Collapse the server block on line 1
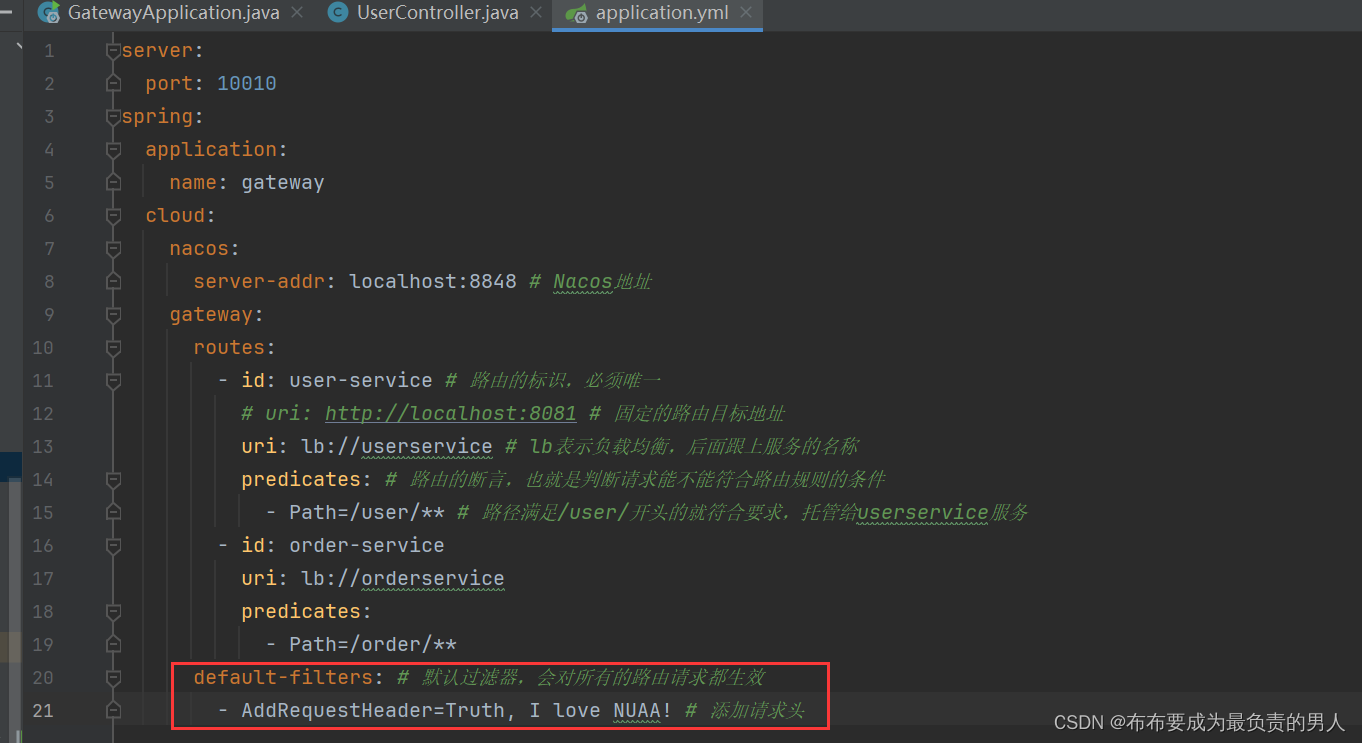This screenshot has height=743, width=1362. click(x=113, y=50)
